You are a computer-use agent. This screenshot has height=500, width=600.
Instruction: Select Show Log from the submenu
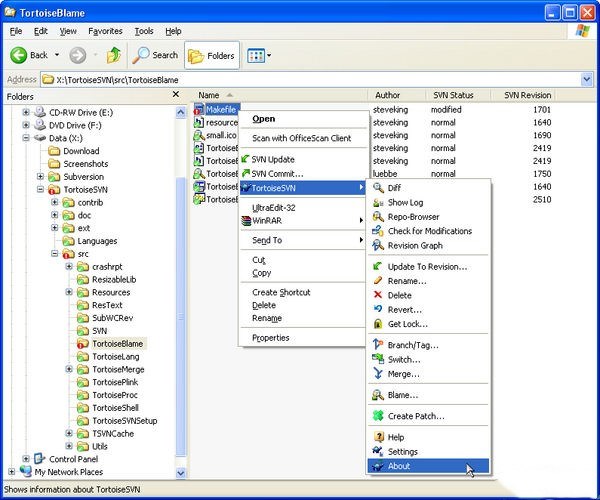point(405,202)
